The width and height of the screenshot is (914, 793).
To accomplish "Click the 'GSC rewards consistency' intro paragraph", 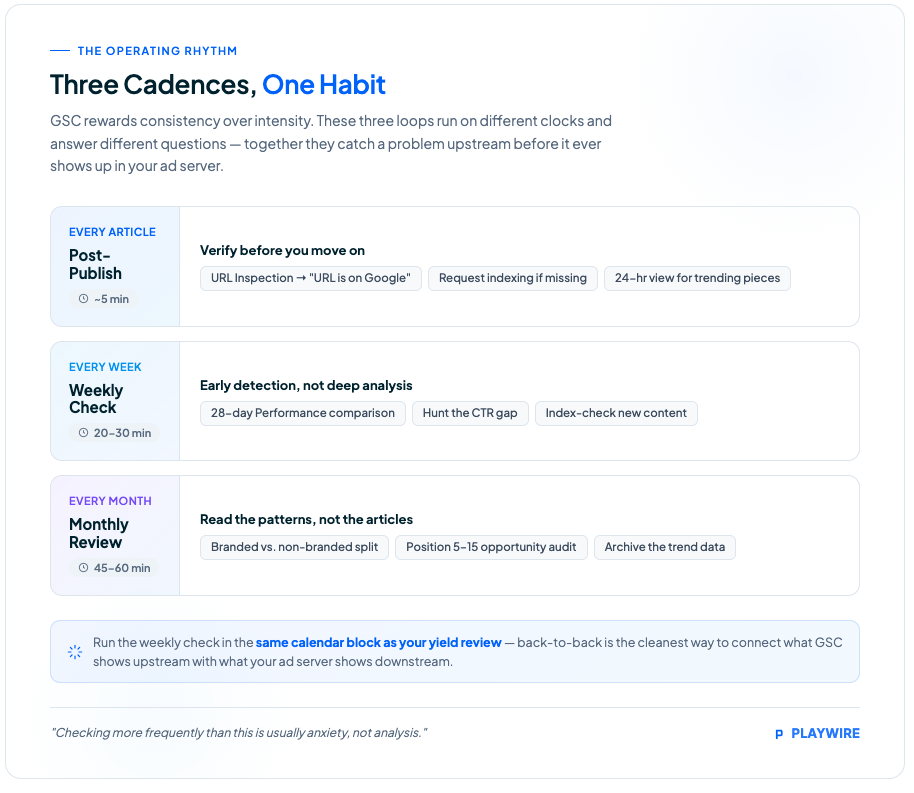I will click(331, 144).
